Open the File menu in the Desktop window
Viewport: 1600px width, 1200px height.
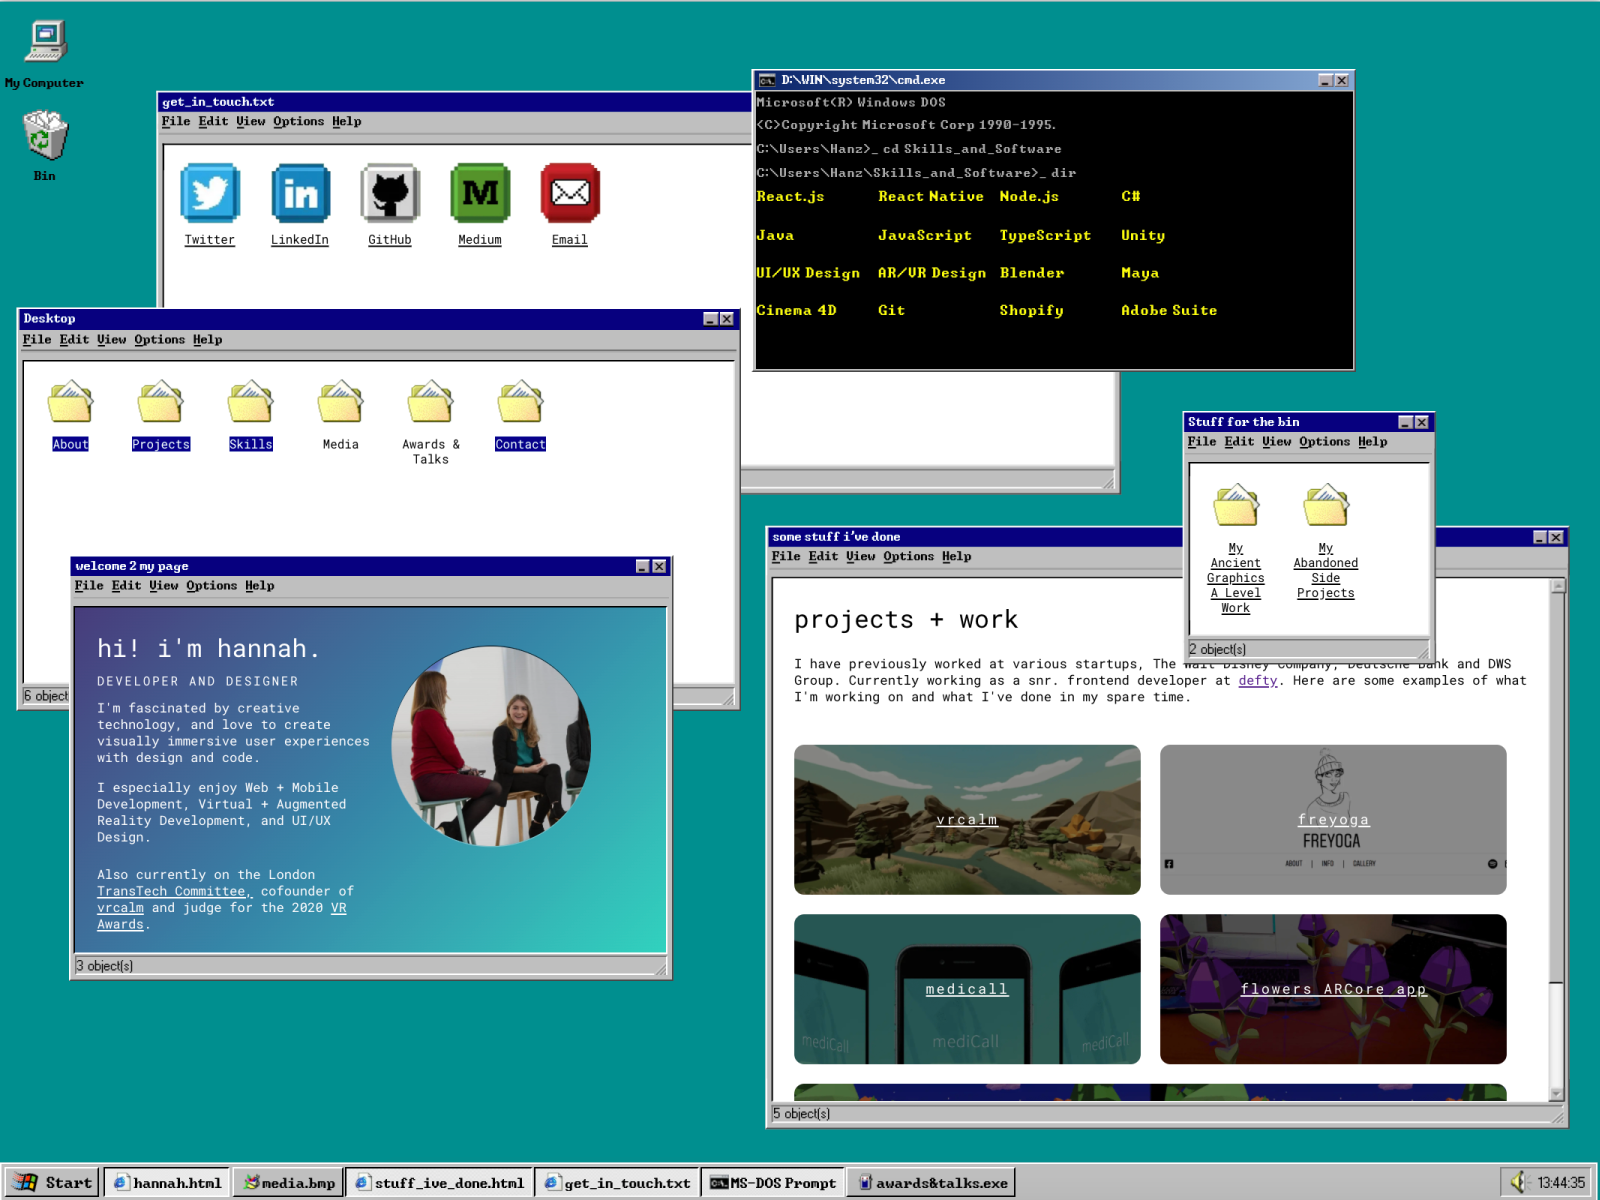click(37, 339)
